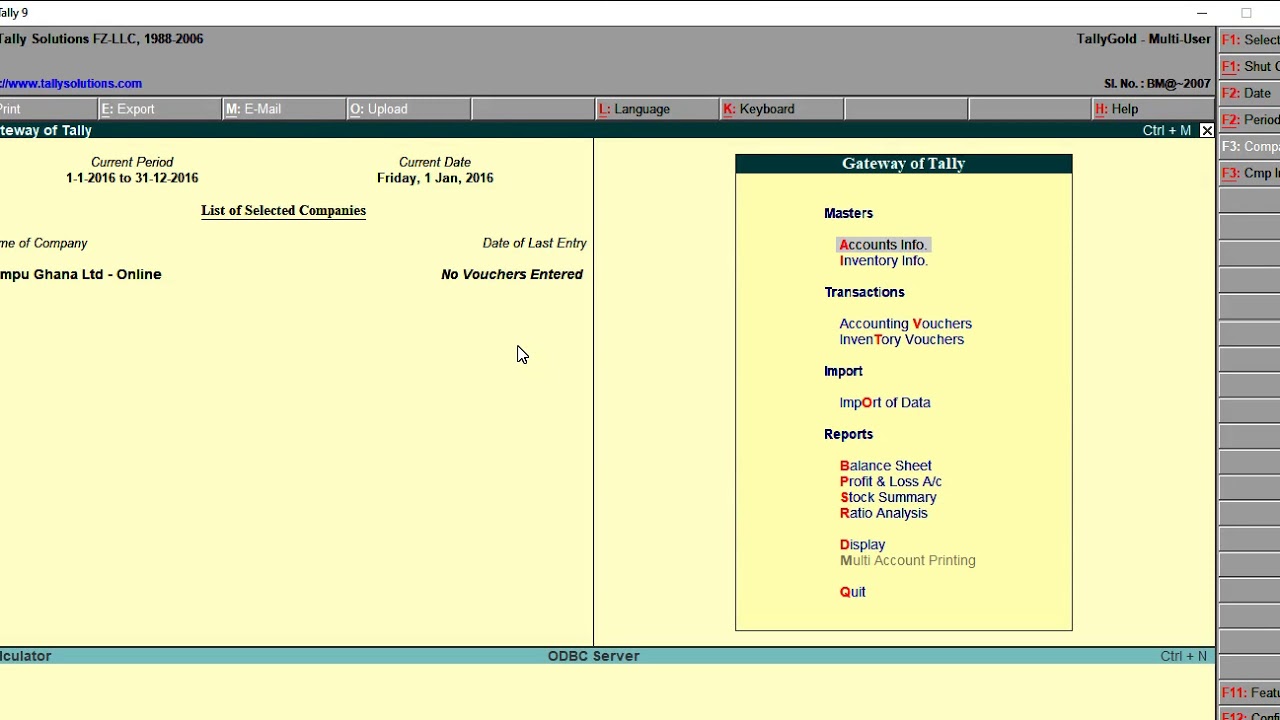Image resolution: width=1280 pixels, height=720 pixels.
Task: Click F1: Select company button
Action: (x=1249, y=40)
